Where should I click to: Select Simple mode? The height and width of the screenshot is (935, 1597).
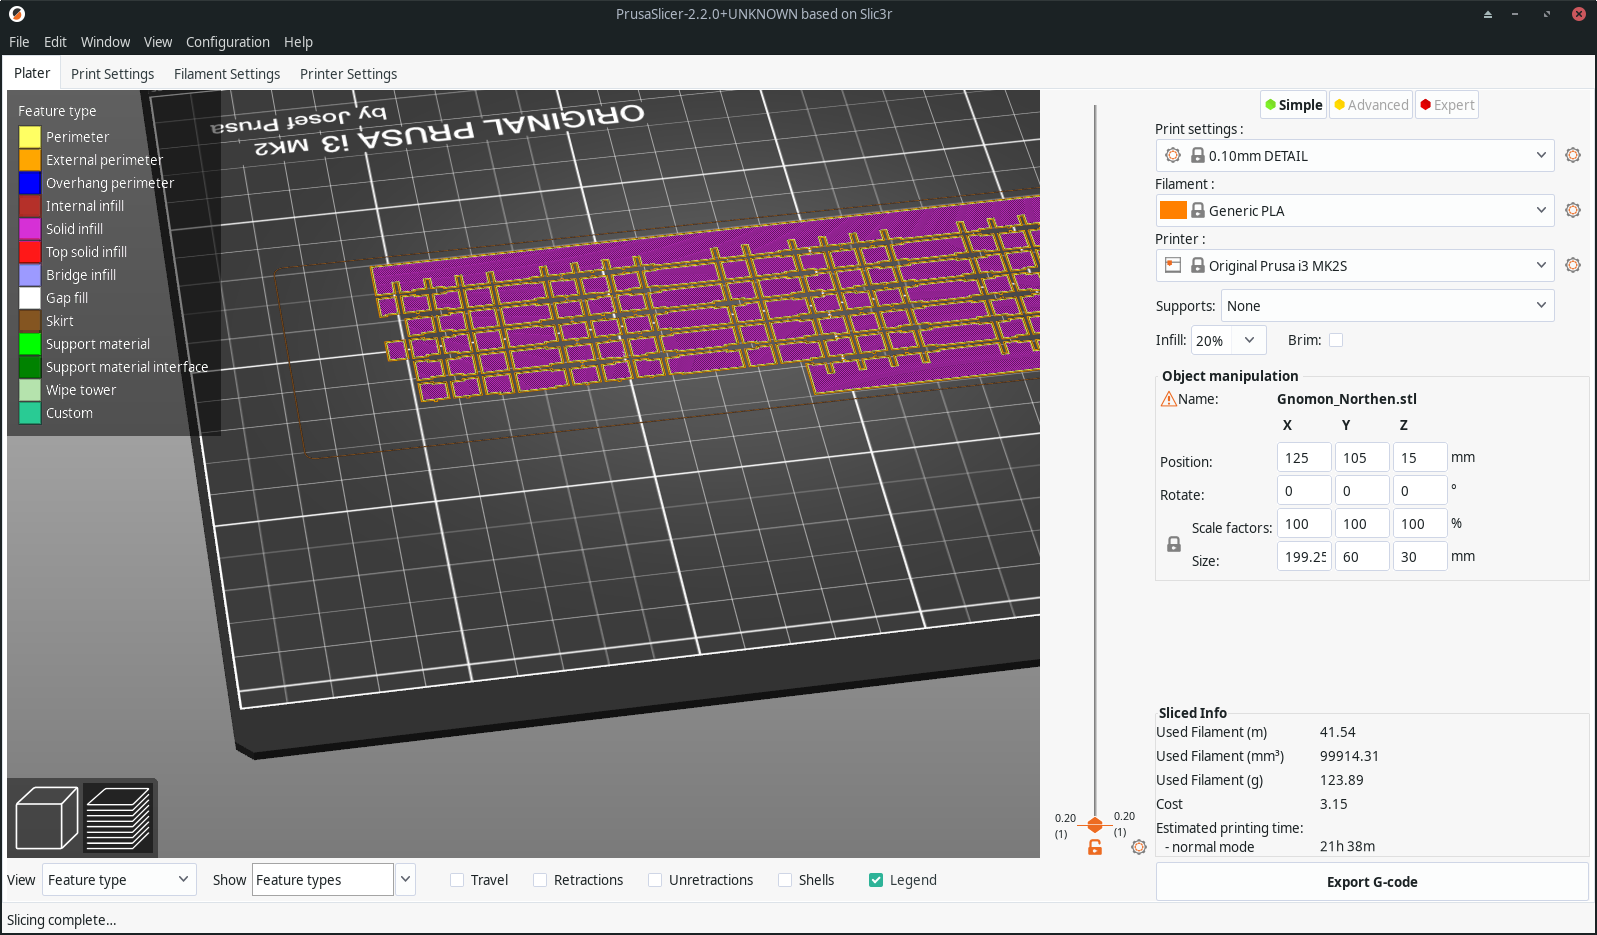tap(1294, 105)
